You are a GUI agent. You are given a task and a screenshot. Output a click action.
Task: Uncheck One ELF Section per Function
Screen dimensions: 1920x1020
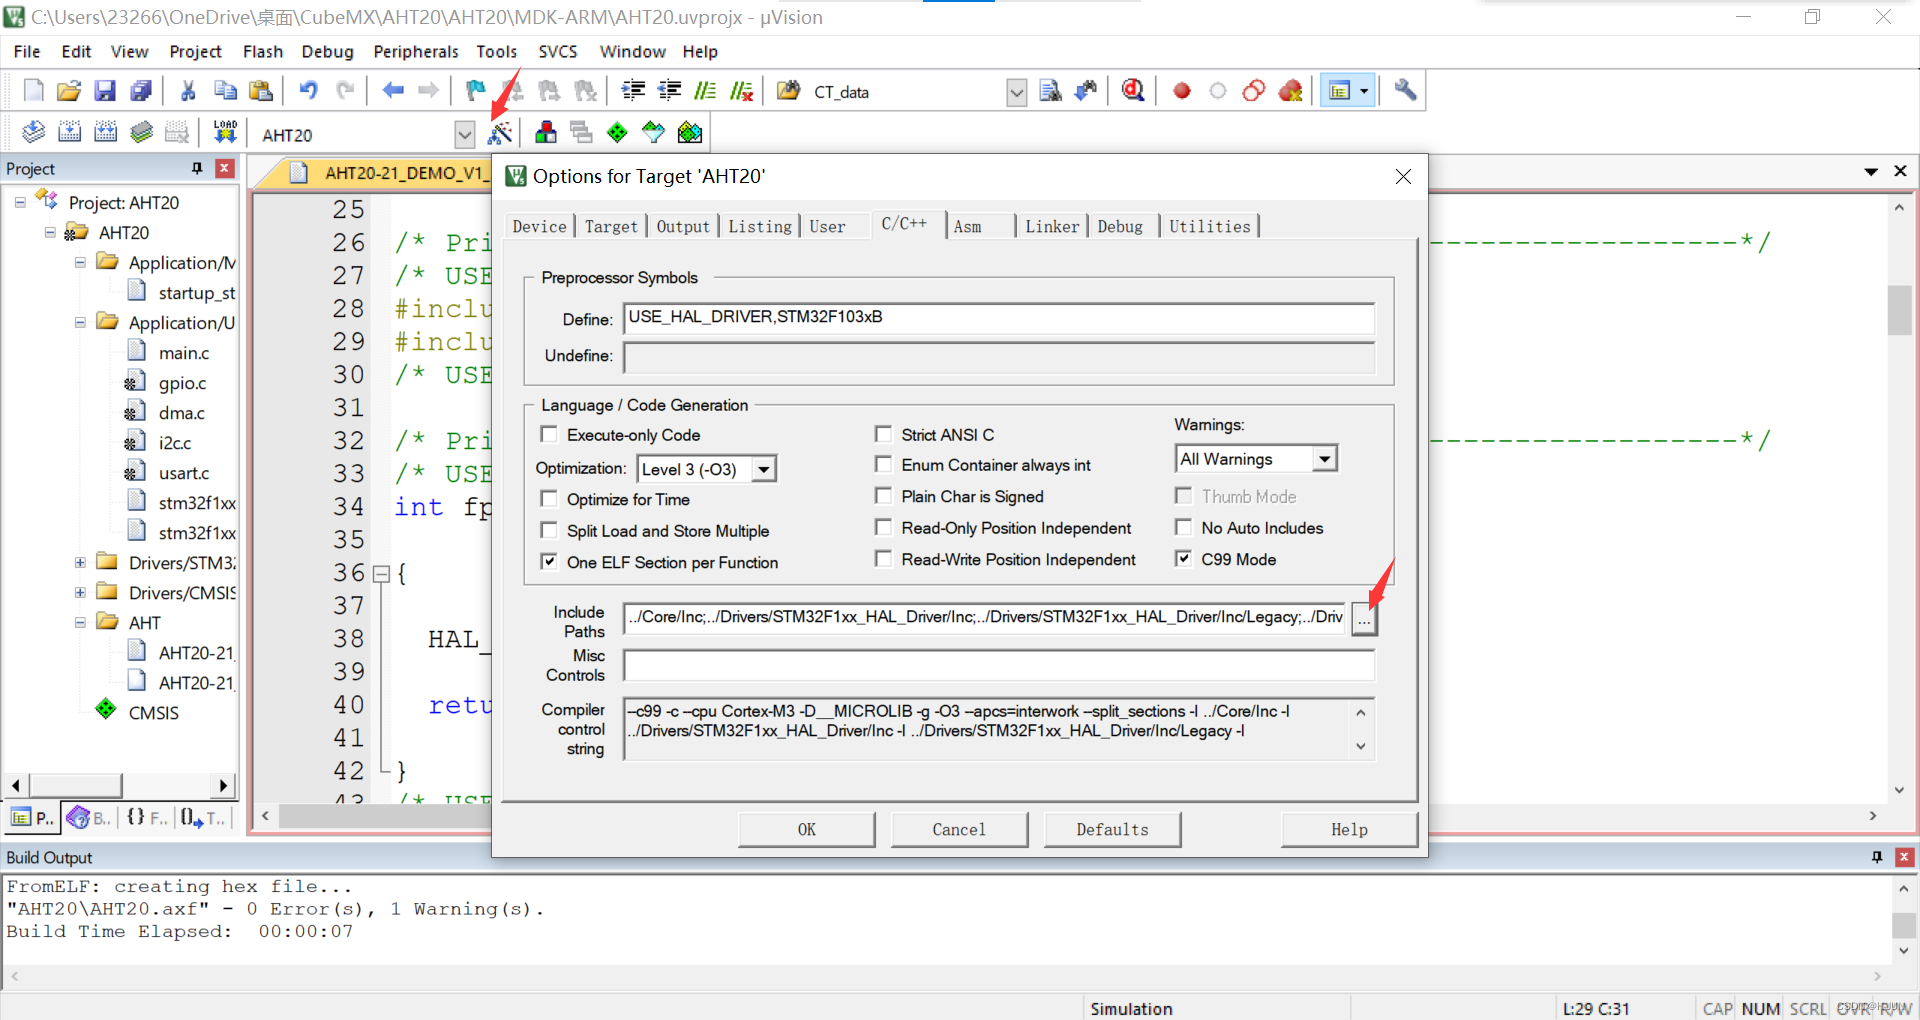click(549, 561)
